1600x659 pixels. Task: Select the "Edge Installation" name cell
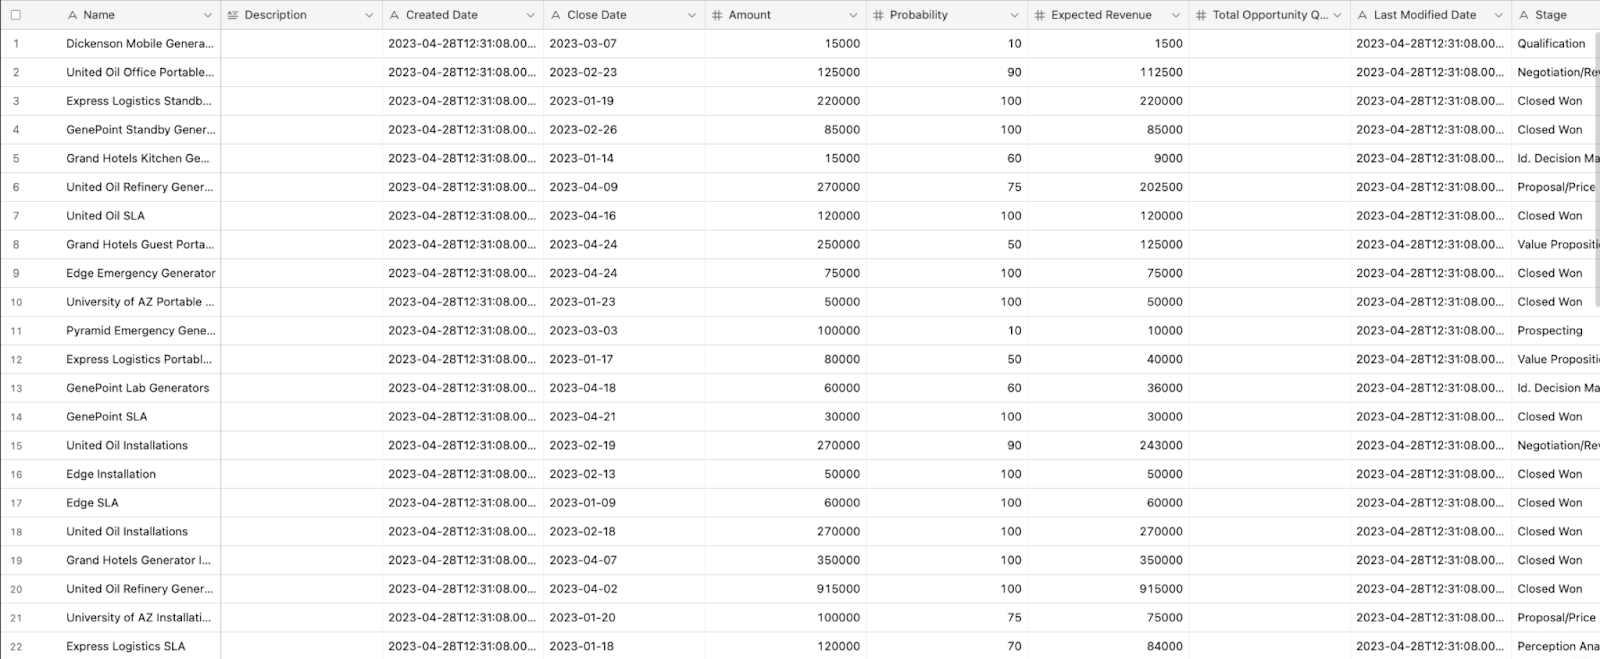pyautogui.click(x=141, y=474)
